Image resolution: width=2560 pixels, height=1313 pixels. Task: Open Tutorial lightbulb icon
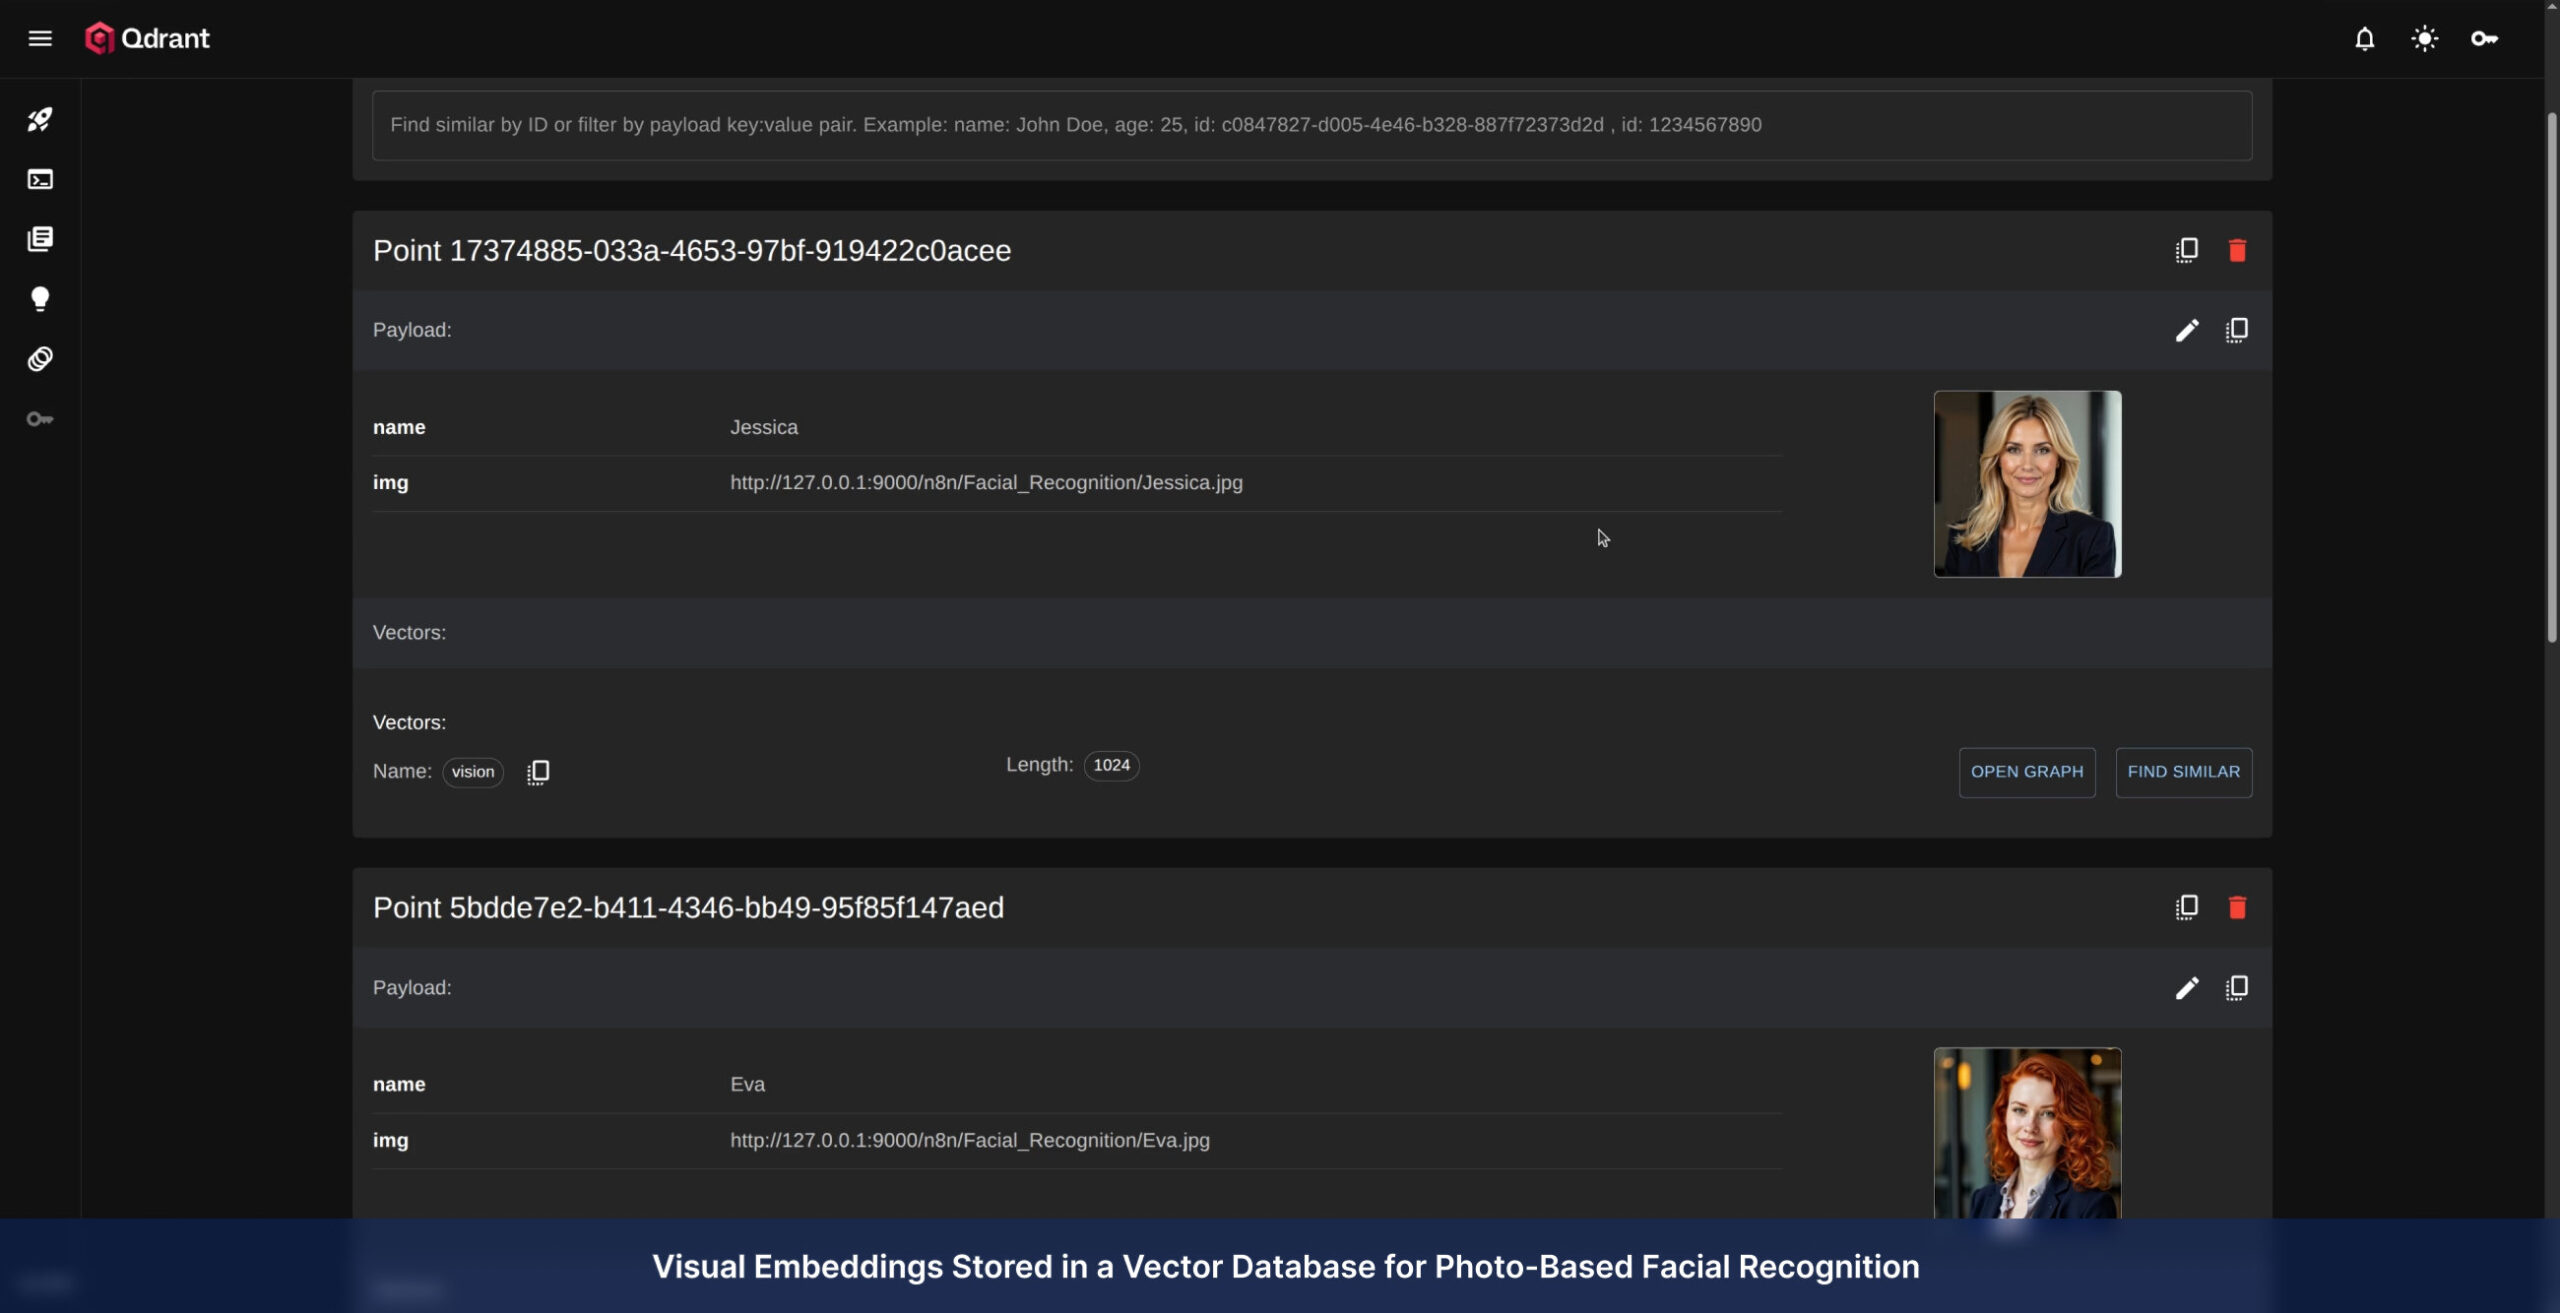[40, 299]
